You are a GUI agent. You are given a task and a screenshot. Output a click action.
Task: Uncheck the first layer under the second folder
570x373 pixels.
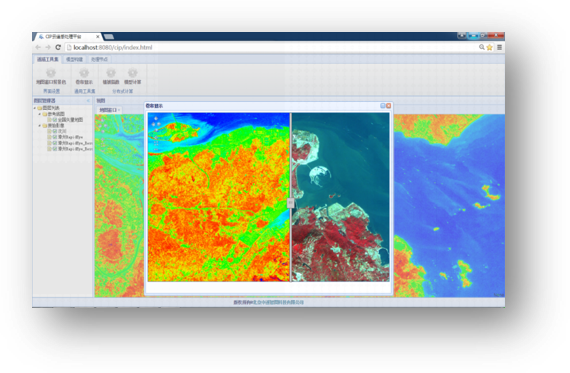pos(55,131)
